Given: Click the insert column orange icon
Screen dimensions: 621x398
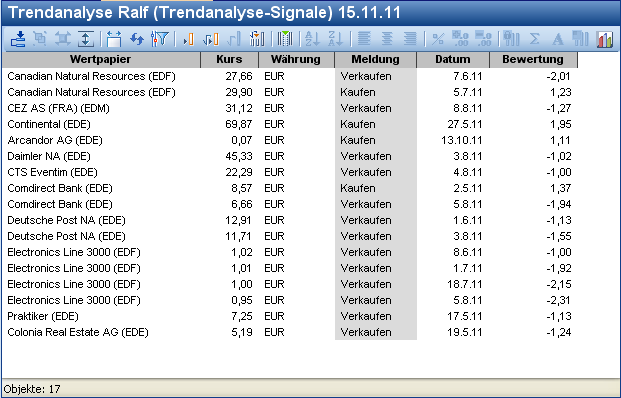Looking at the screenshot, I should tap(188, 39).
